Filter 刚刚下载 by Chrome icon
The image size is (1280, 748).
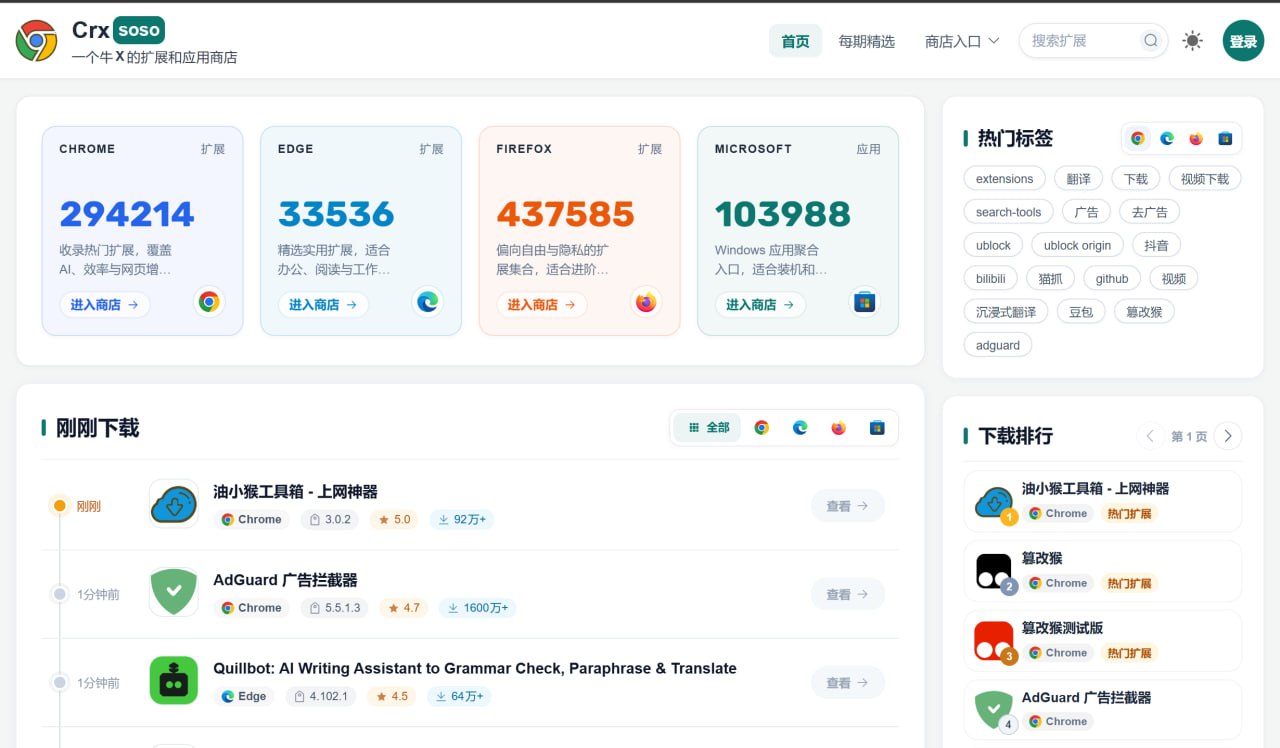click(x=762, y=428)
